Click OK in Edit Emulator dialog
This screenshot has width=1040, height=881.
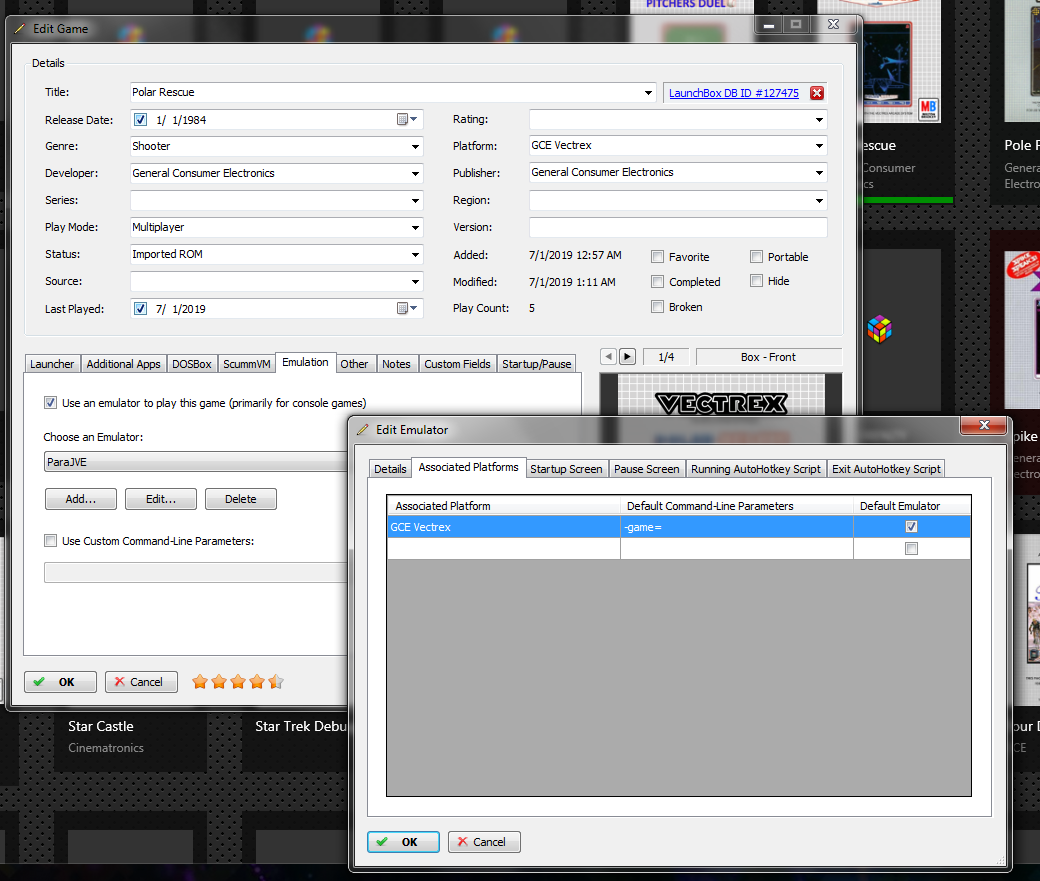403,842
